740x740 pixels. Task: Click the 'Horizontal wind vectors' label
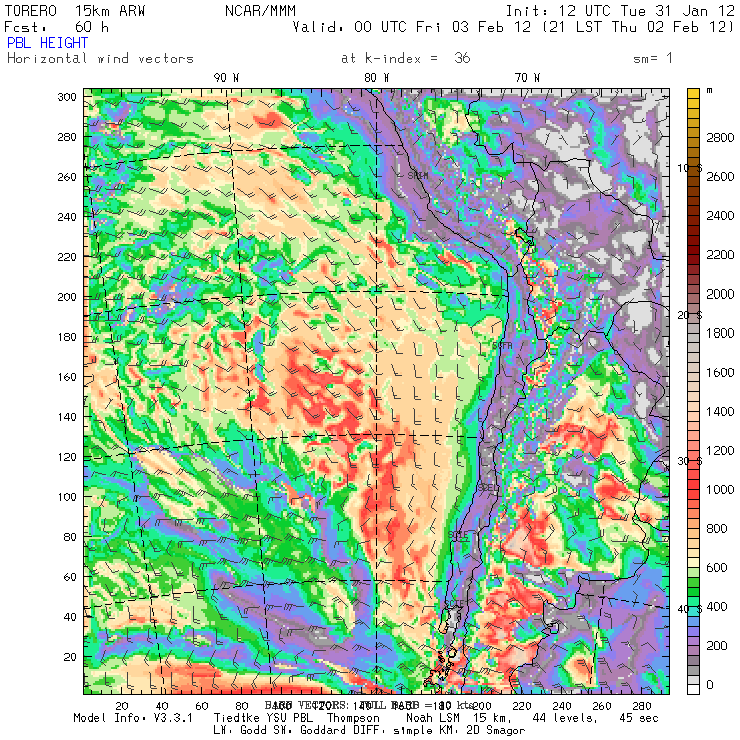click(x=100, y=59)
